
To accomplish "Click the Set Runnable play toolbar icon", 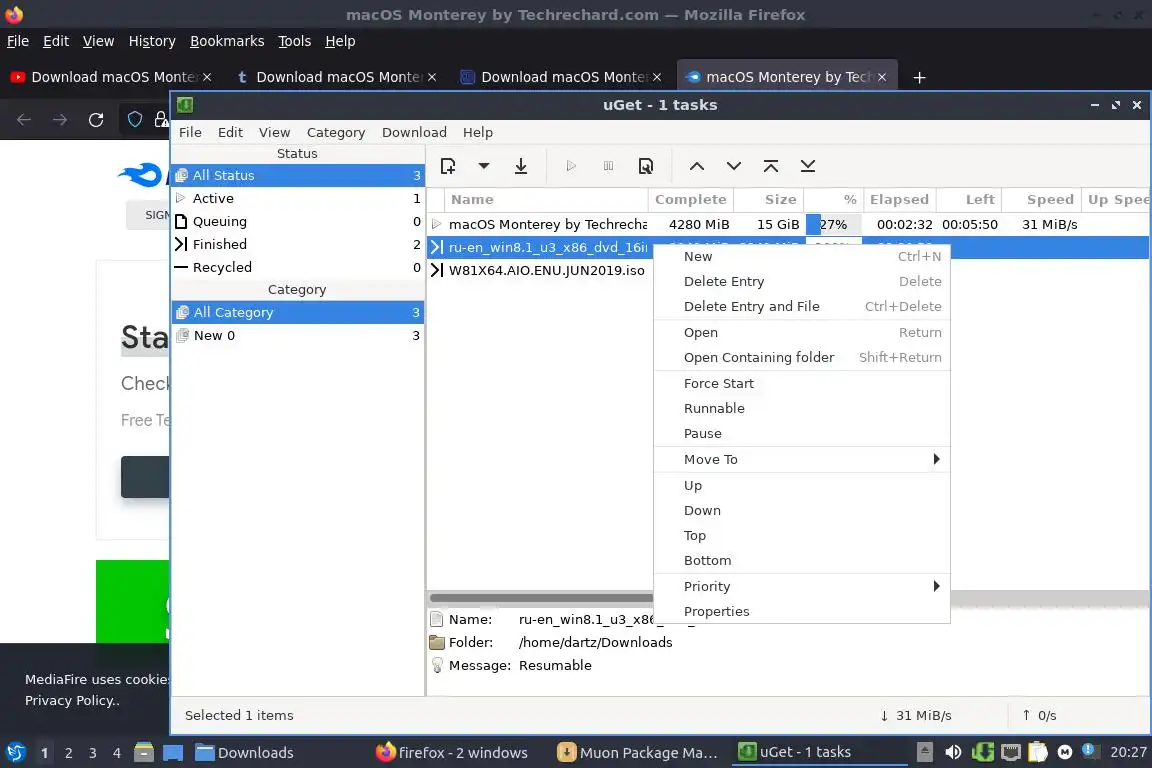I will tap(571, 166).
